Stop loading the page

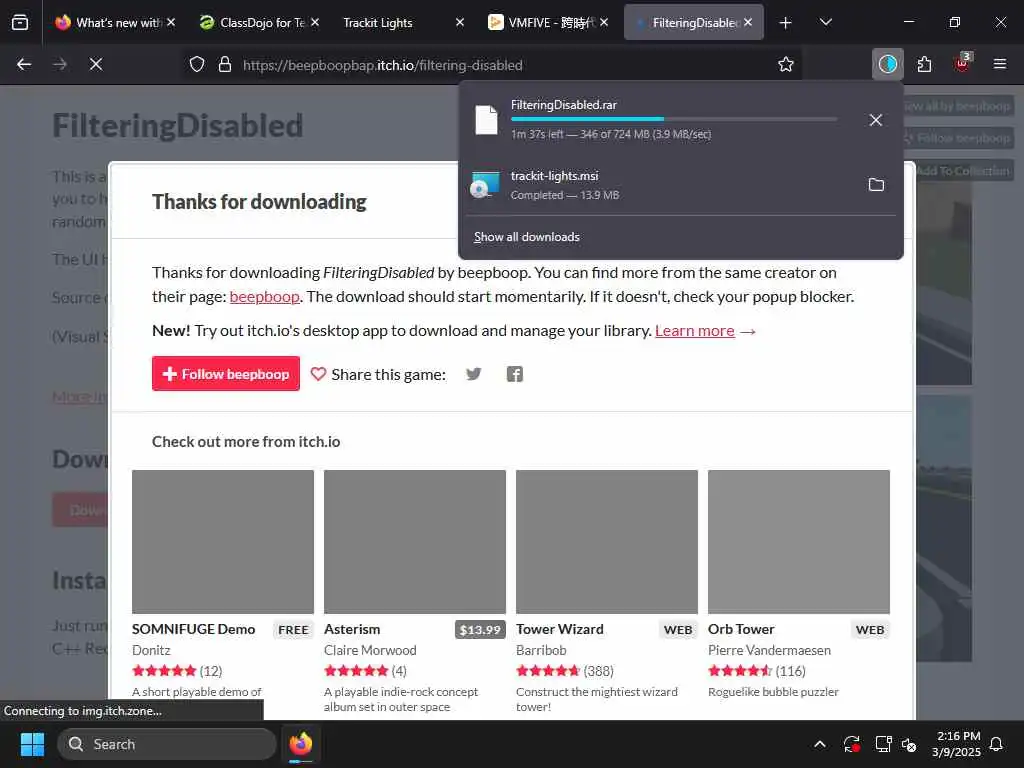pyautogui.click(x=95, y=64)
